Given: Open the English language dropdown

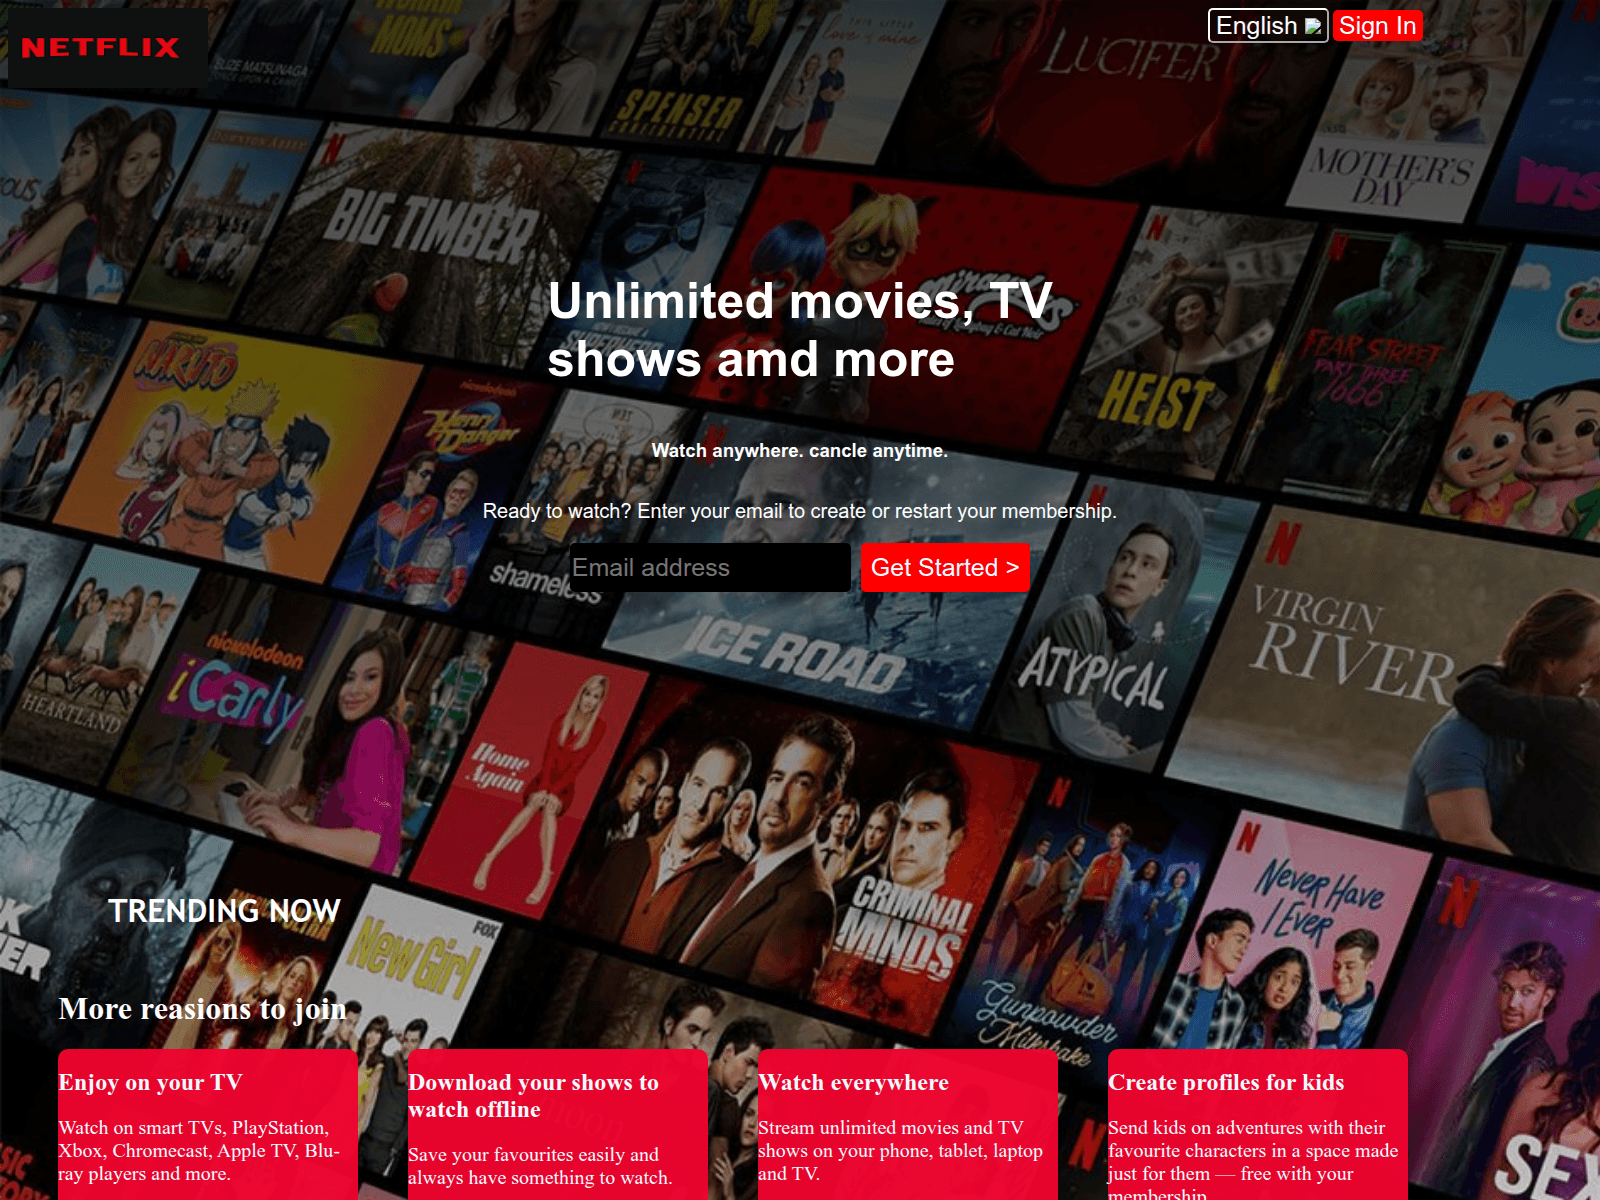Looking at the screenshot, I should (x=1268, y=26).
